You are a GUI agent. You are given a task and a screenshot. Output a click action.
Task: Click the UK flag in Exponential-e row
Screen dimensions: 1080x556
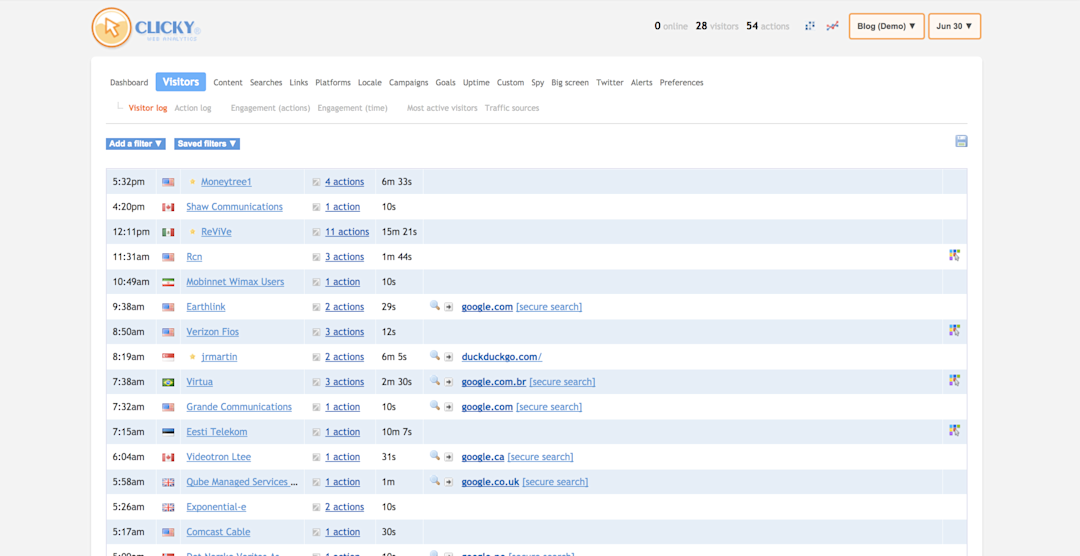coord(168,507)
